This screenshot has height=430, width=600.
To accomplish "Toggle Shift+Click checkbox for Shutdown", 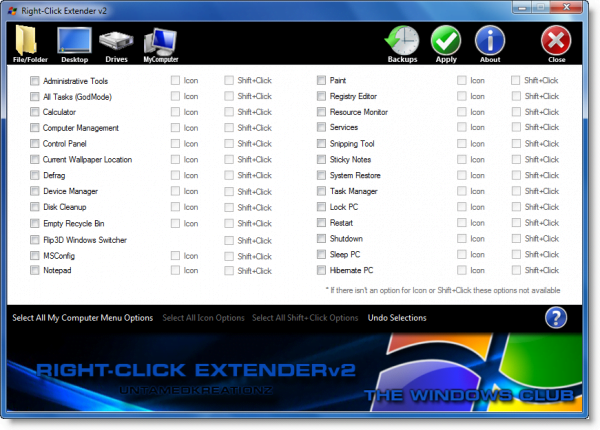I will coord(516,238).
